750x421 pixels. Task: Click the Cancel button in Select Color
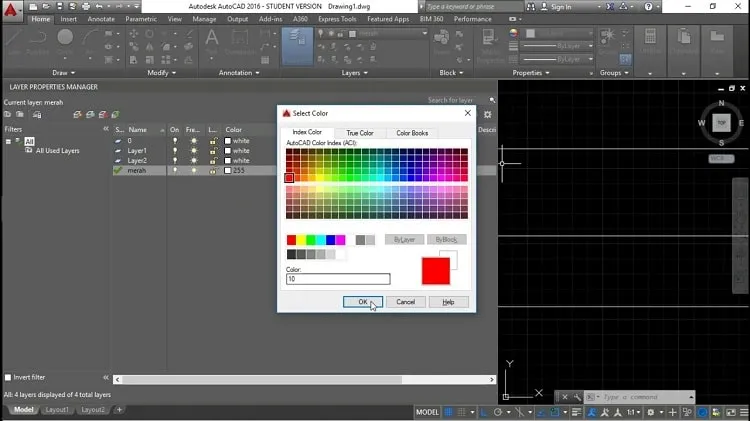click(406, 302)
